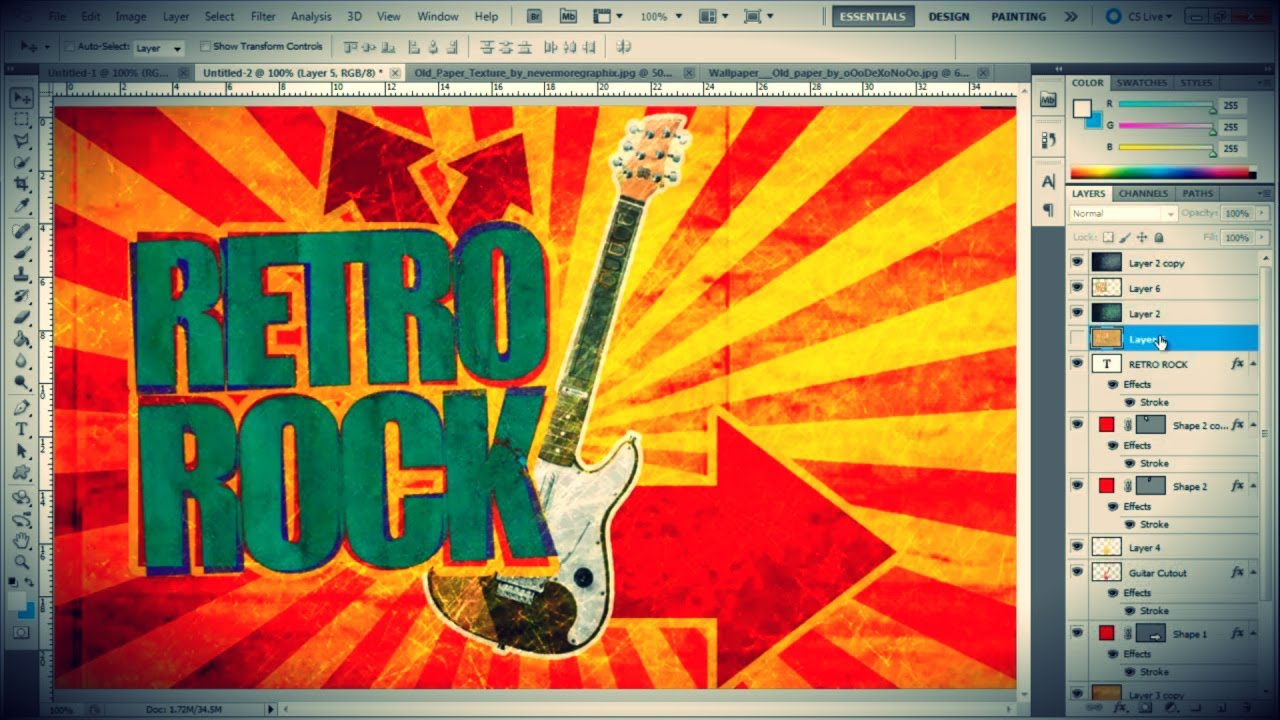The image size is (1280, 720).
Task: Show more workspaces with double-arrow button
Action: (x=1071, y=17)
